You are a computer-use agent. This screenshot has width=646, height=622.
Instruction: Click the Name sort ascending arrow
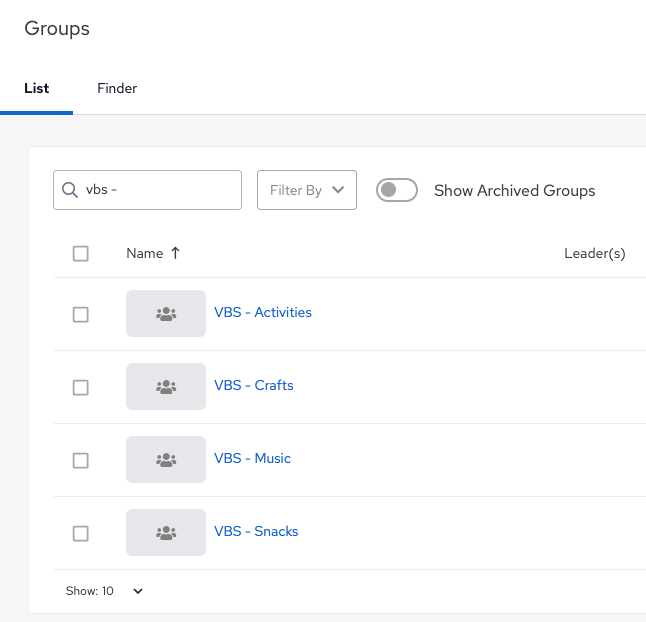(176, 253)
